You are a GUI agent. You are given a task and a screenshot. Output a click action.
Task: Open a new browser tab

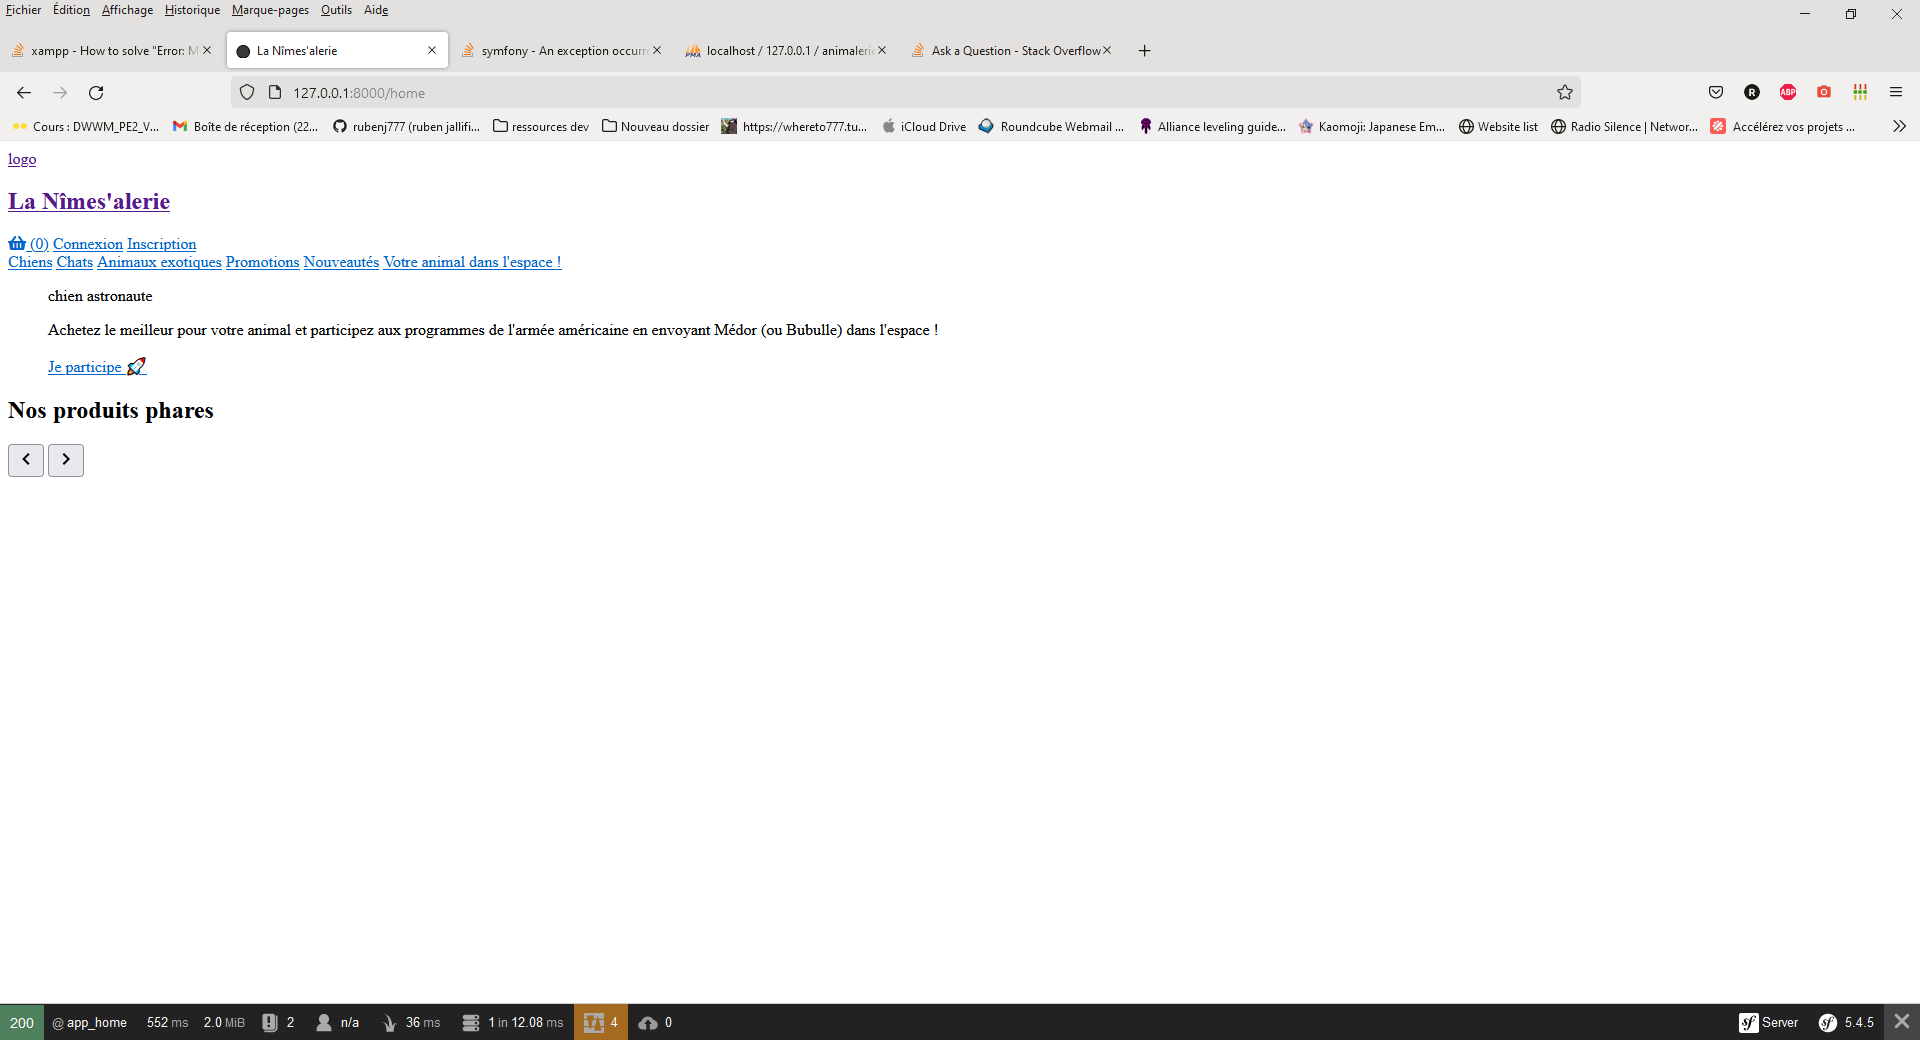[1145, 51]
